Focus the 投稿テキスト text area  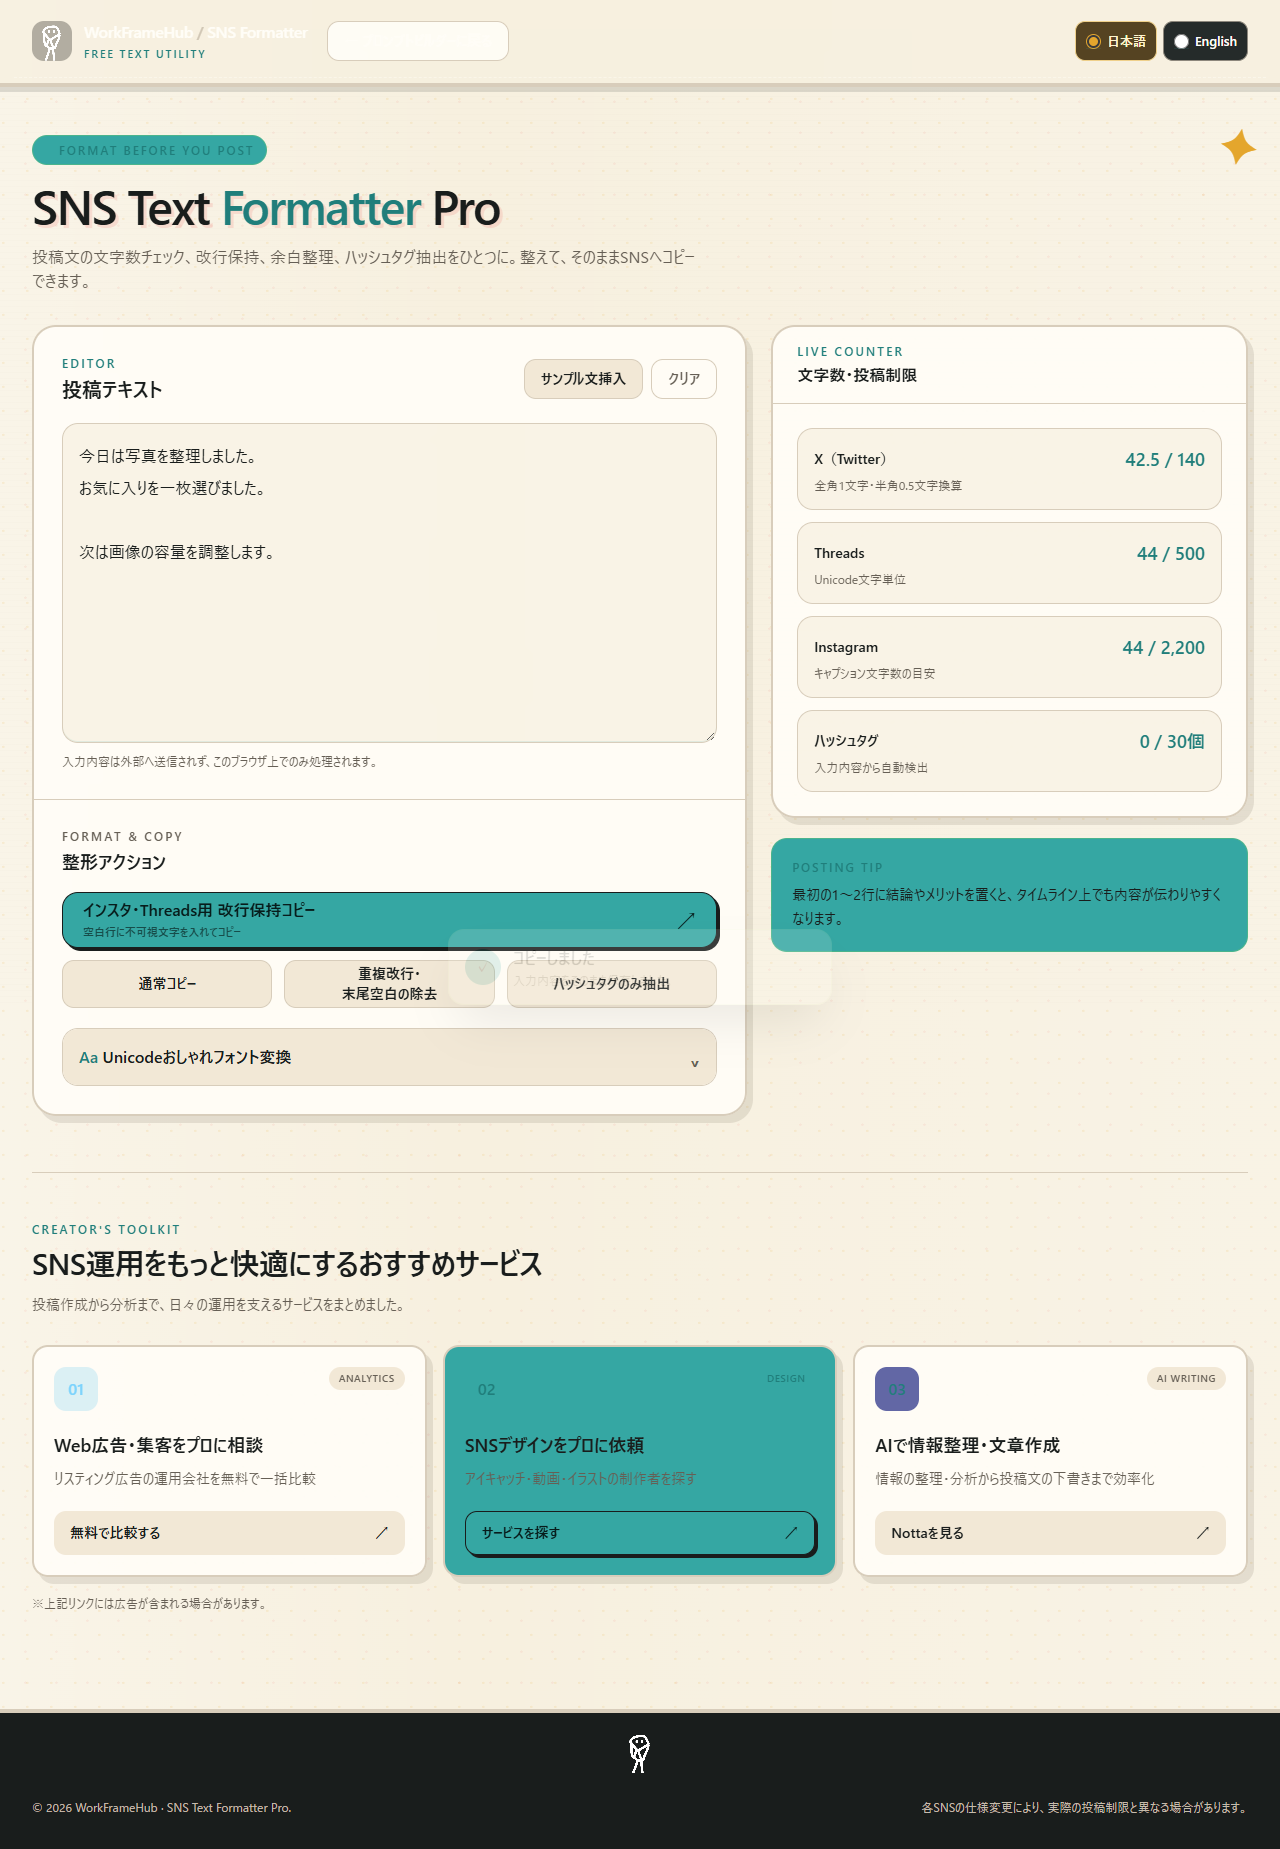389,583
